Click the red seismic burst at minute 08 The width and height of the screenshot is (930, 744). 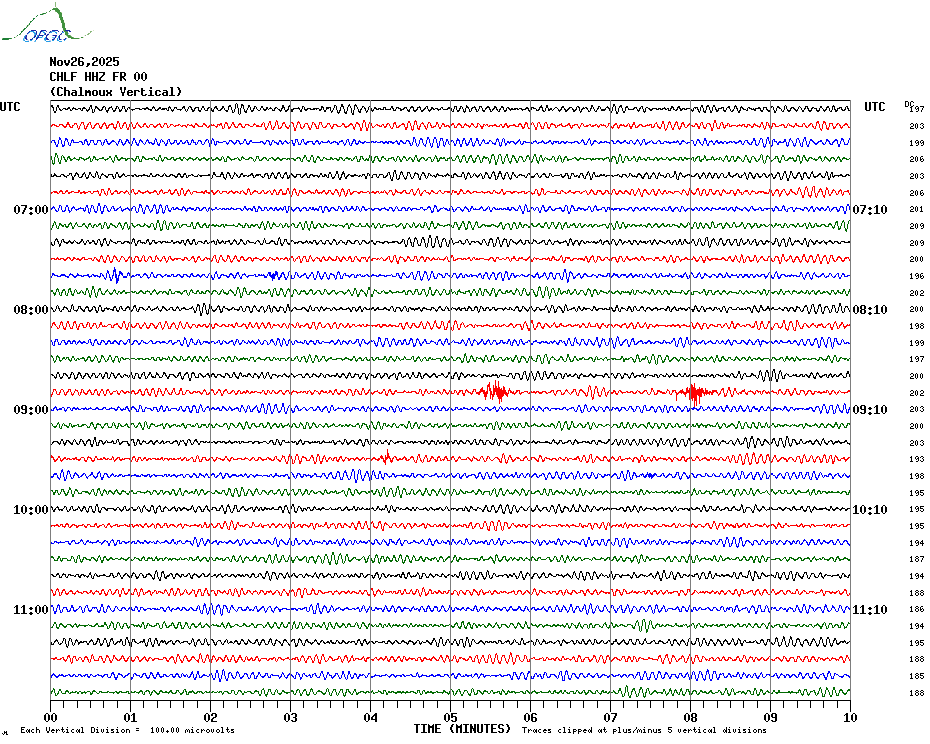tap(694, 393)
